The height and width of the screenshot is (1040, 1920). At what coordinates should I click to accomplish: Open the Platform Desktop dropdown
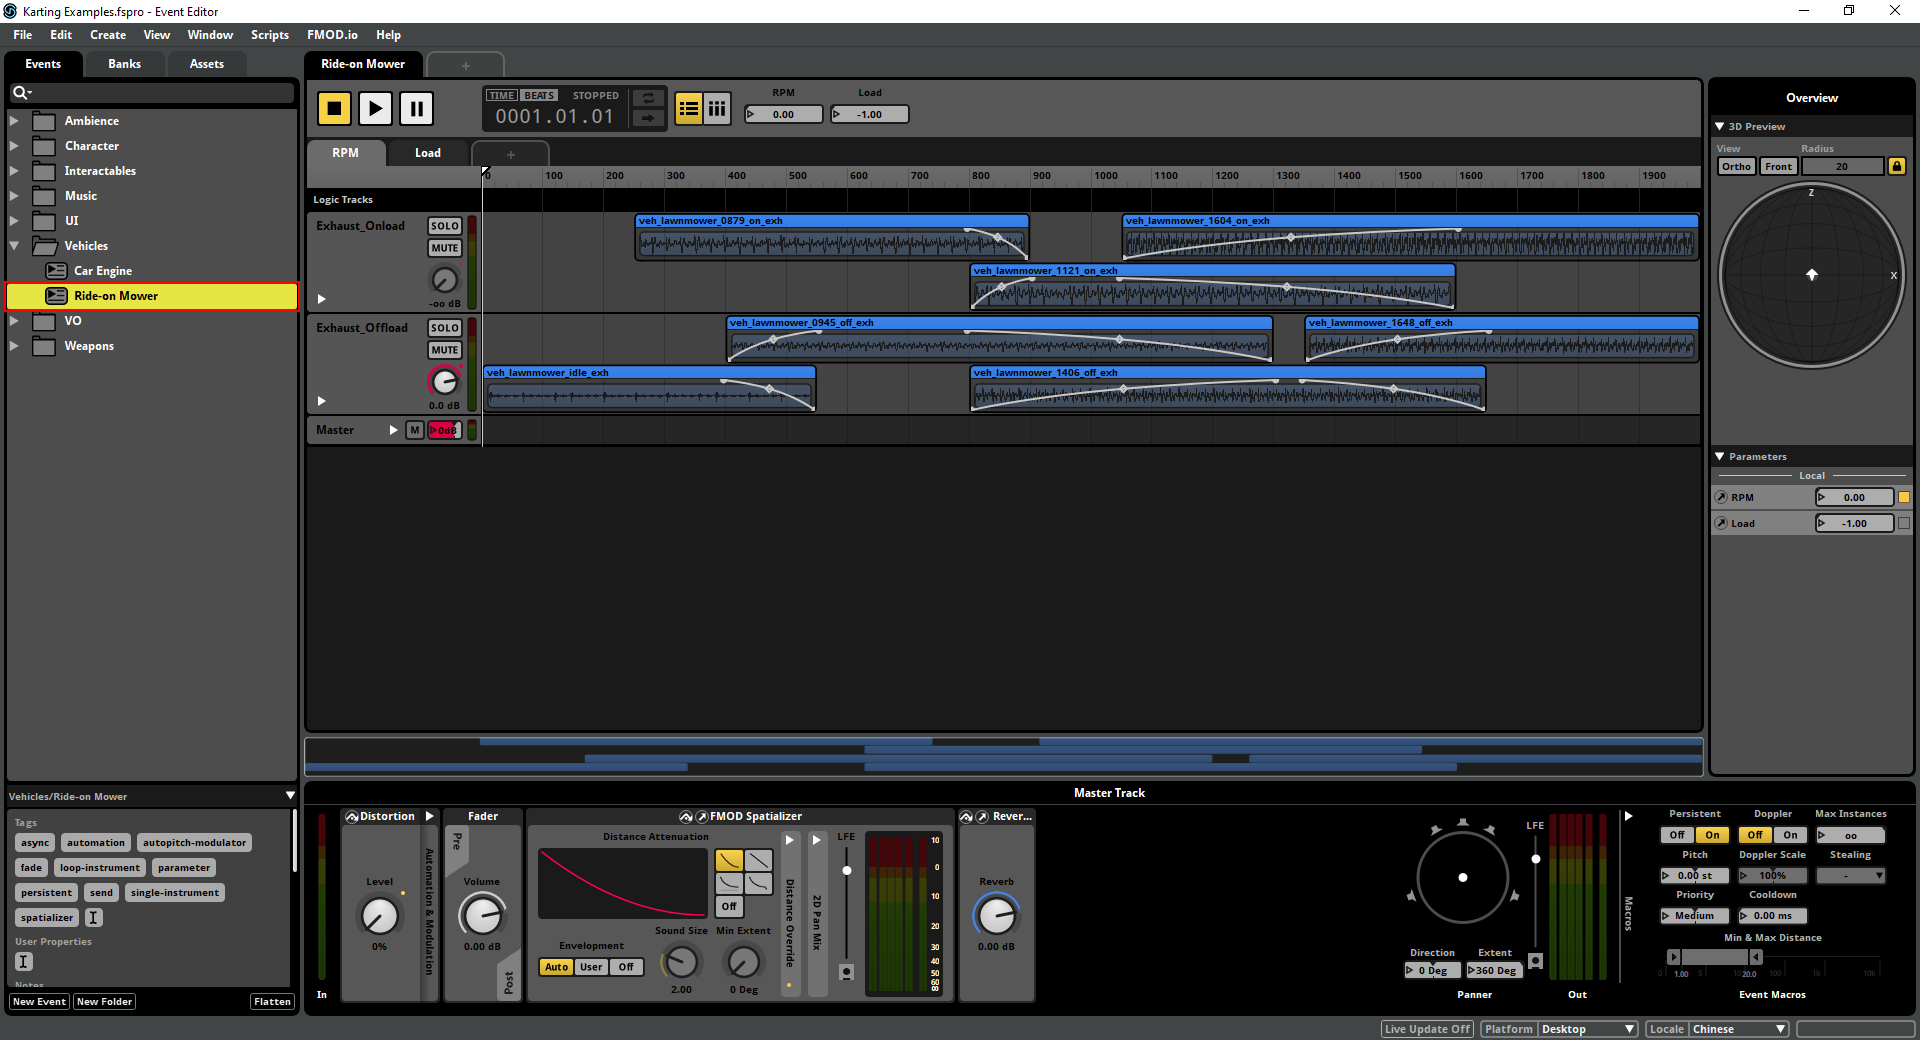click(1588, 1029)
